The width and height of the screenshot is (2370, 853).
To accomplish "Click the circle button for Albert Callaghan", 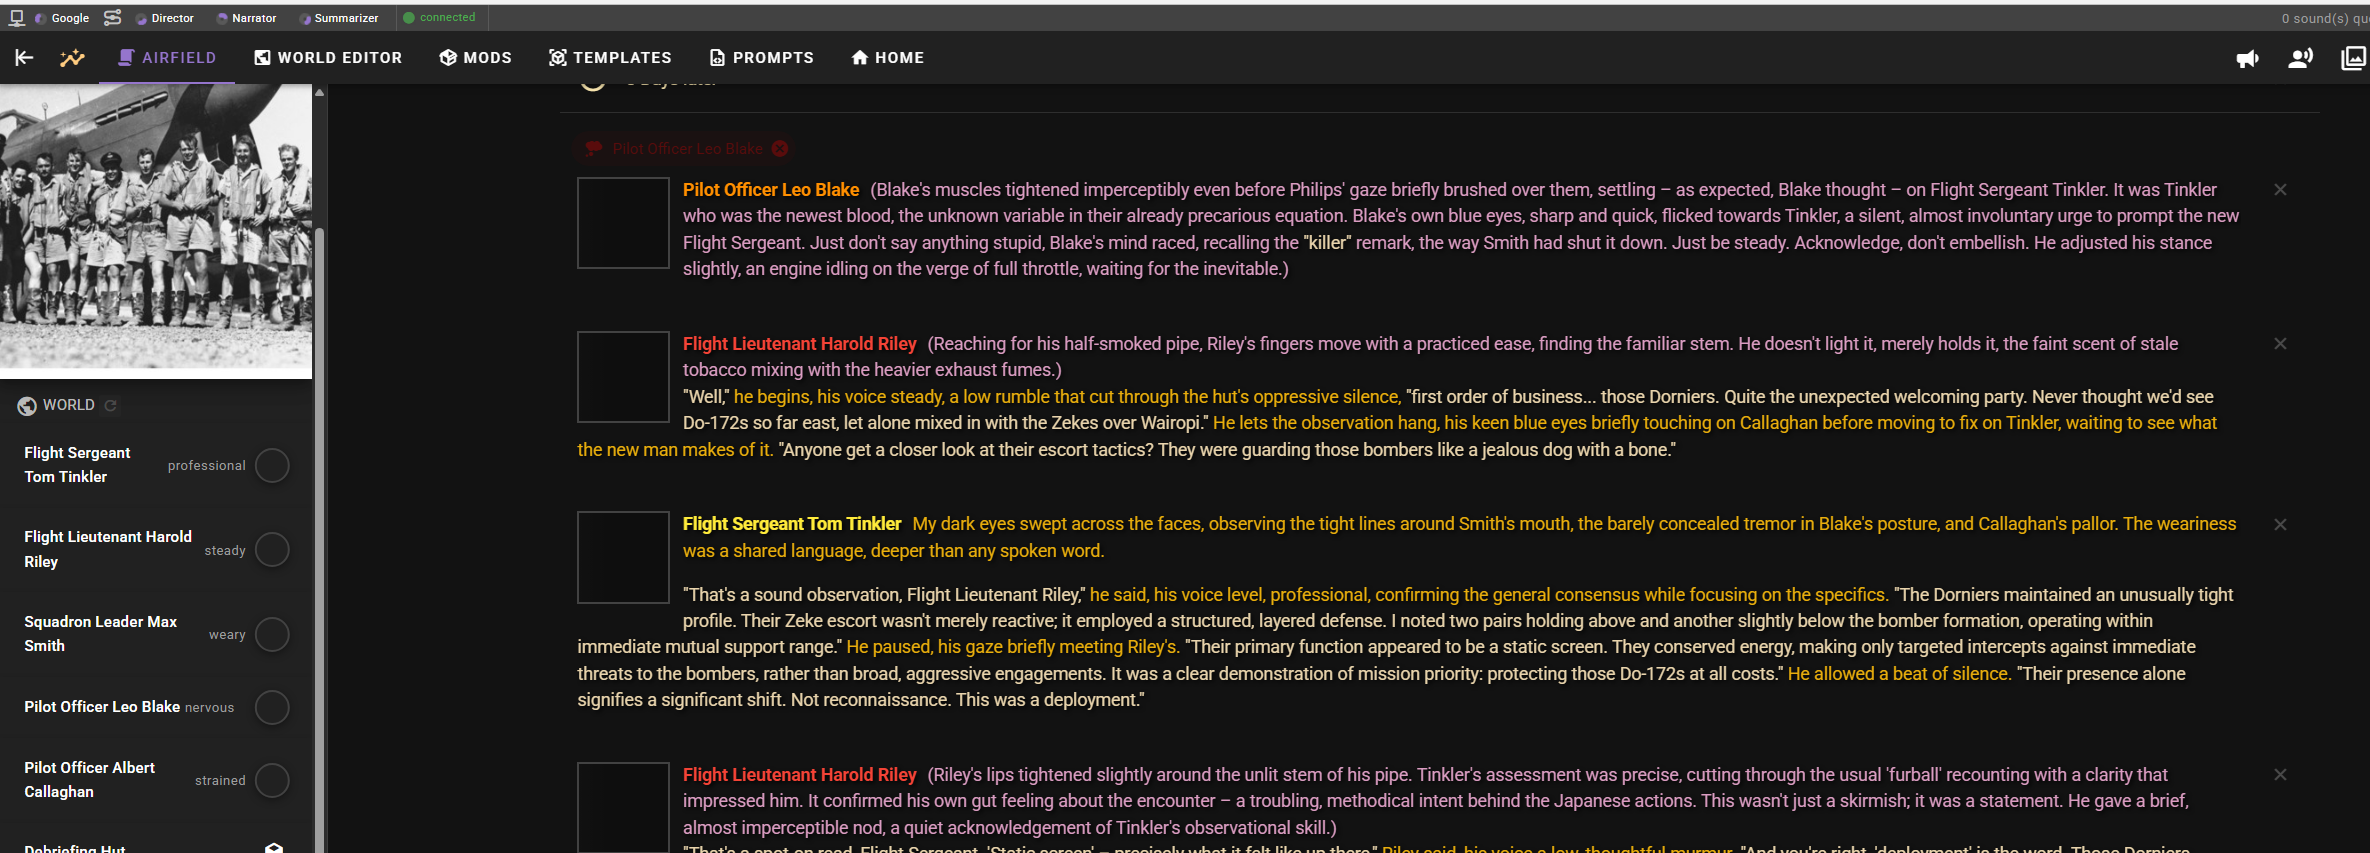I will point(272,780).
